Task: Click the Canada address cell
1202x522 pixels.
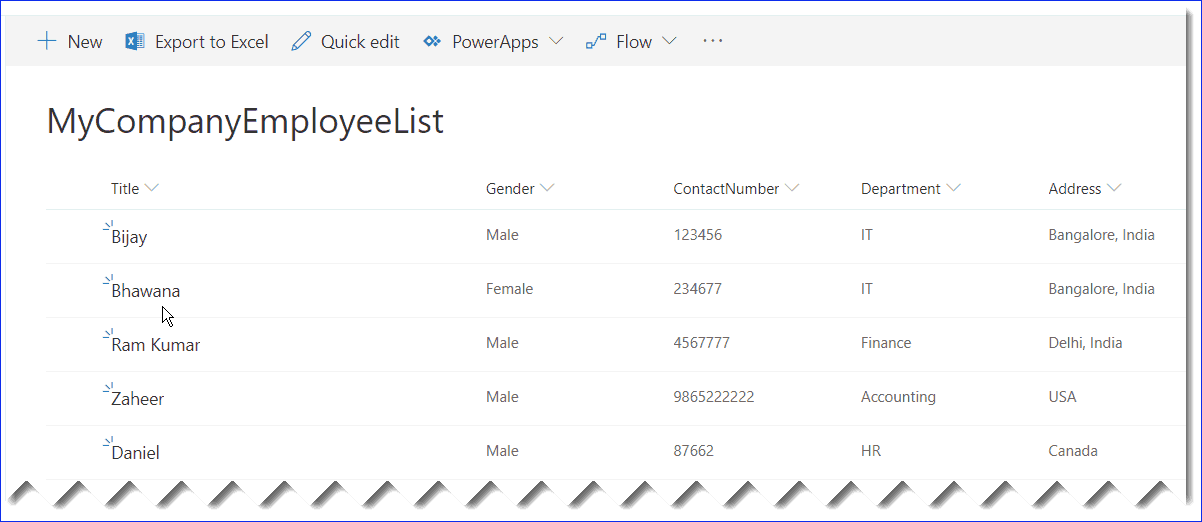Action: pos(1073,451)
